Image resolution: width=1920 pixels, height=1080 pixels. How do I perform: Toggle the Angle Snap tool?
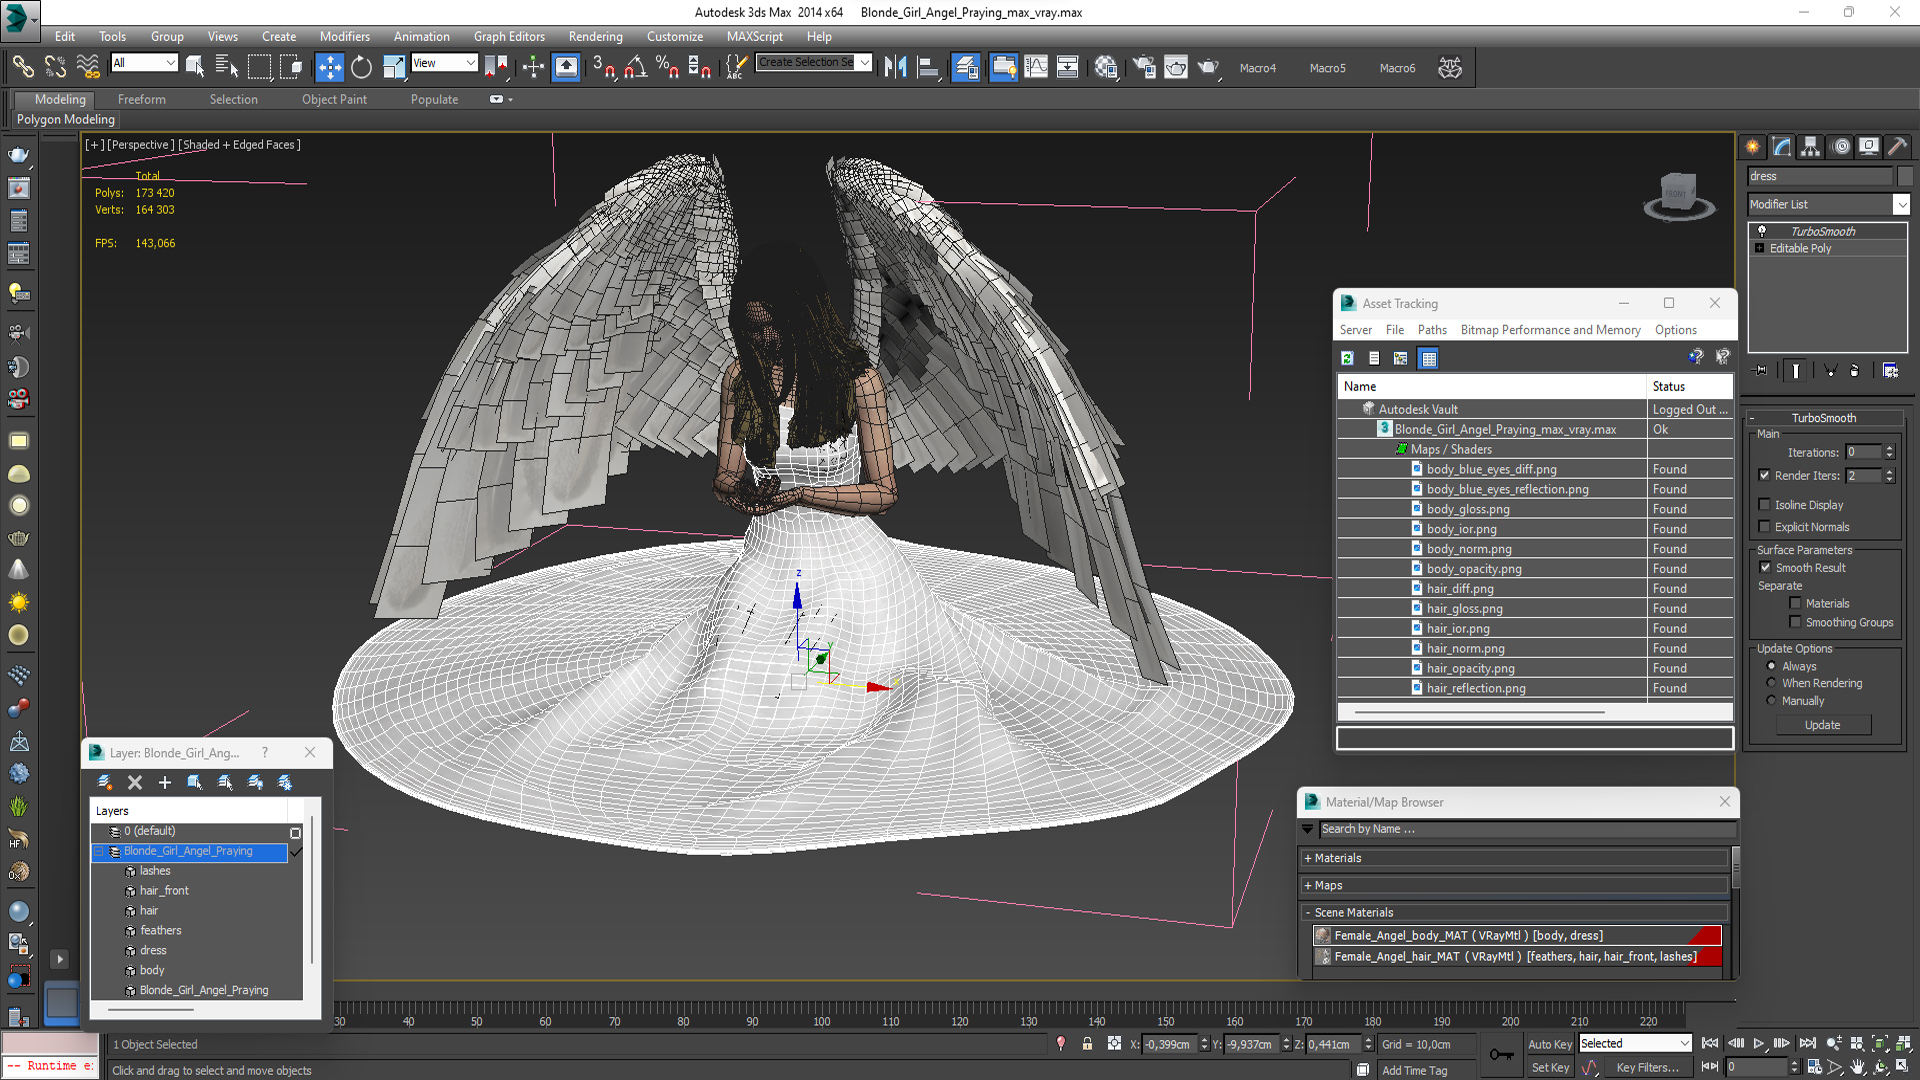point(636,68)
